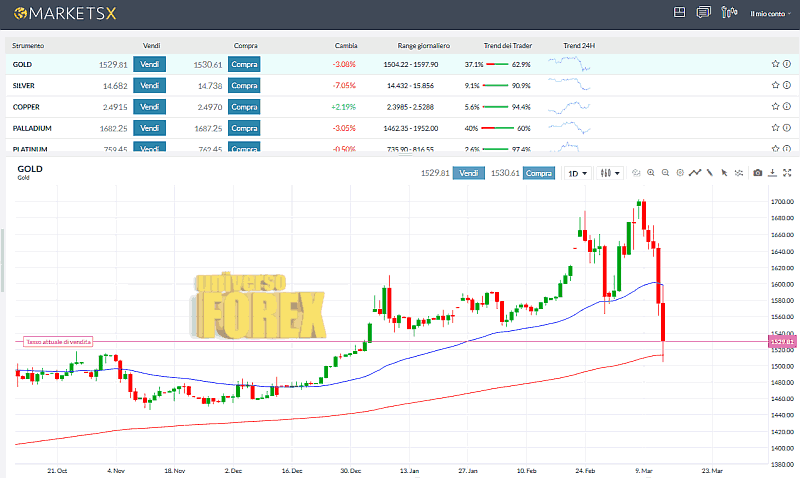Expand the Il mio conto menu

[766, 13]
